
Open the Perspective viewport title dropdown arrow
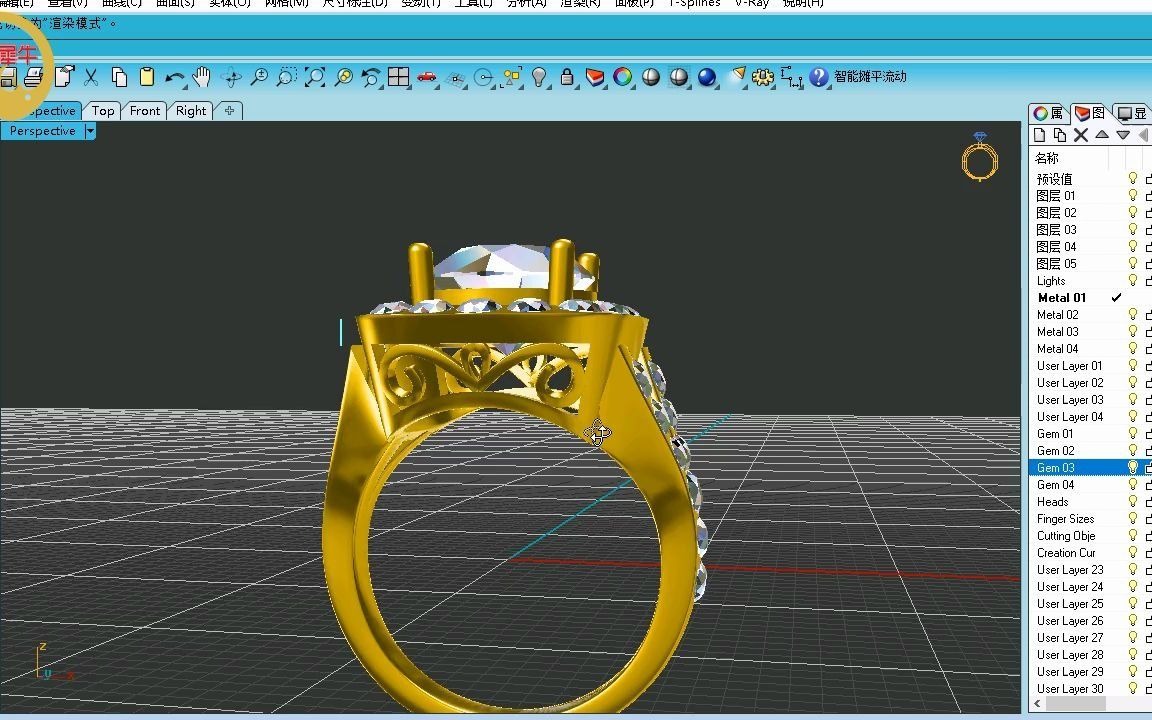tap(90, 131)
